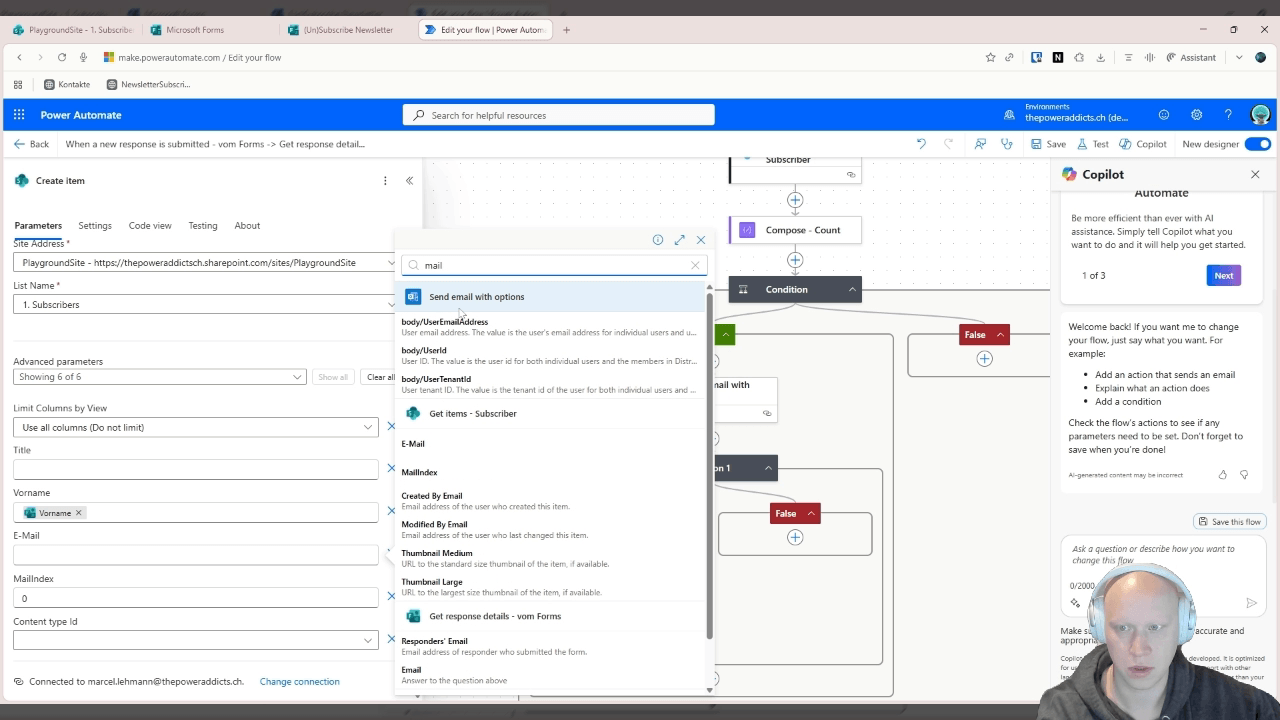Choose Responders' Email dynamic value

549,646
